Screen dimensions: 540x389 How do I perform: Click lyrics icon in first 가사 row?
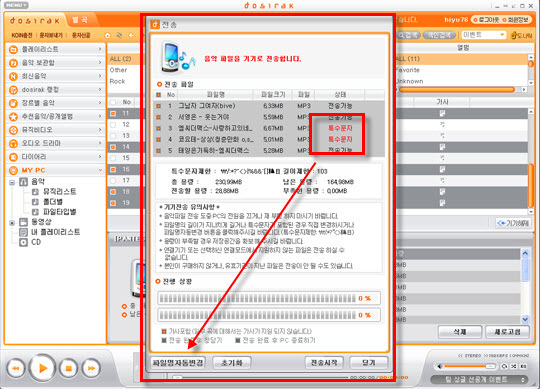click(442, 113)
